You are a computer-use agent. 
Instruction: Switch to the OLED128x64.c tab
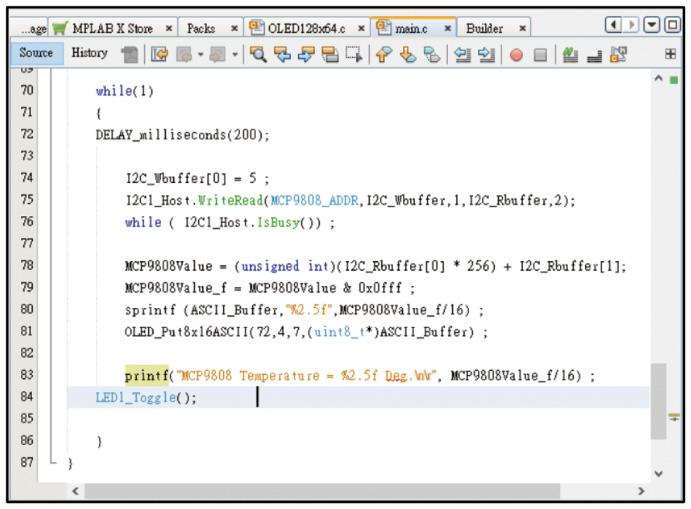tap(306, 29)
